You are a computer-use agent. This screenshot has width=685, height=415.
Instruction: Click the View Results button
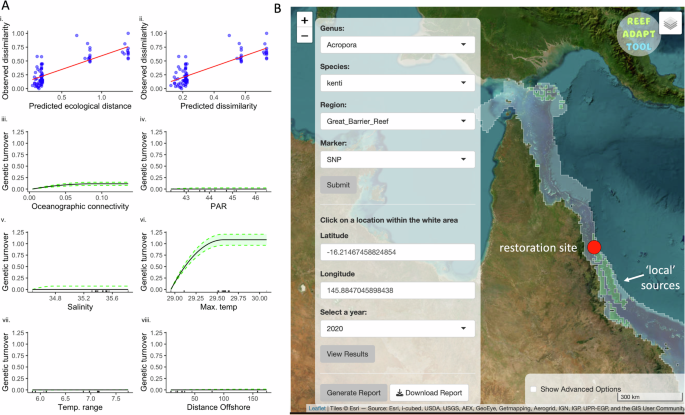pyautogui.click(x=347, y=354)
